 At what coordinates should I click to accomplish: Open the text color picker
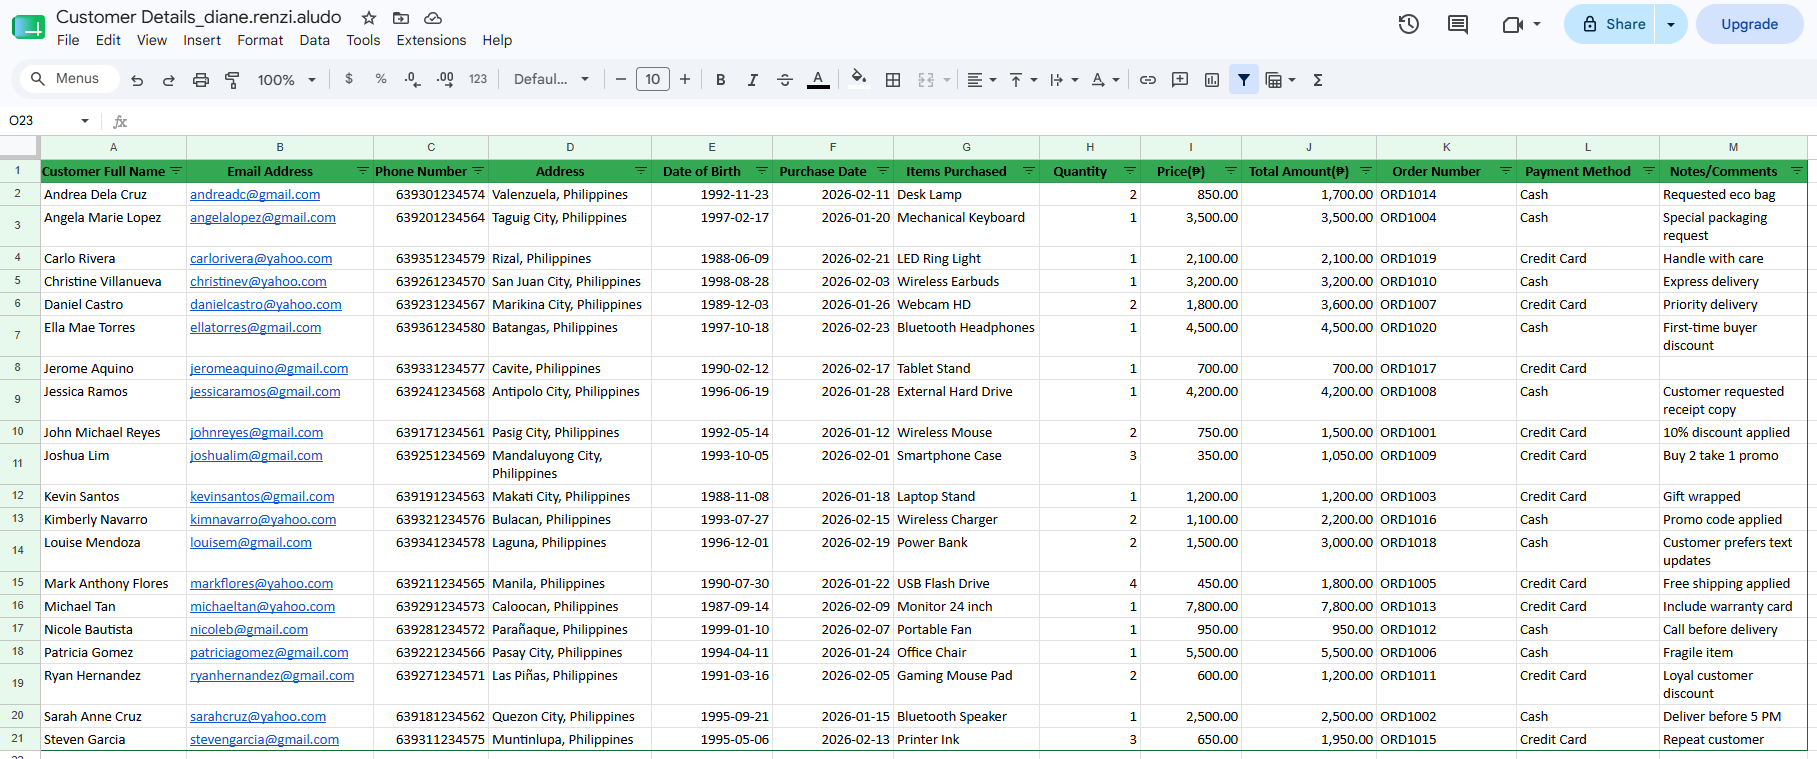pyautogui.click(x=818, y=79)
